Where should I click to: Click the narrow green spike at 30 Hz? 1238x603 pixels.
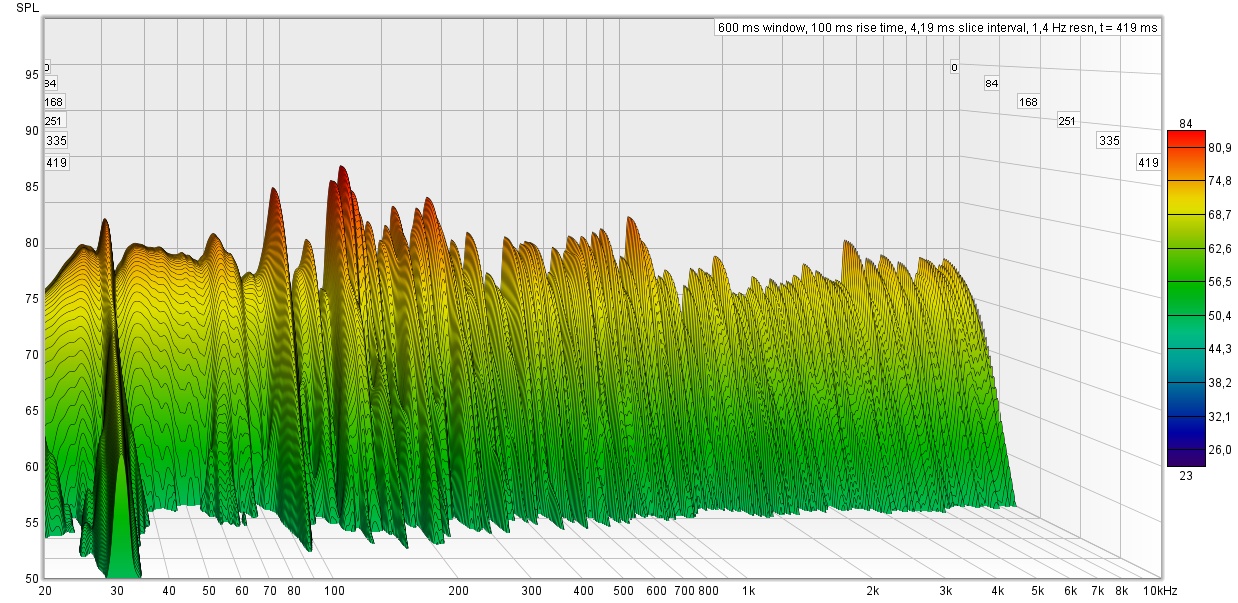tap(121, 500)
